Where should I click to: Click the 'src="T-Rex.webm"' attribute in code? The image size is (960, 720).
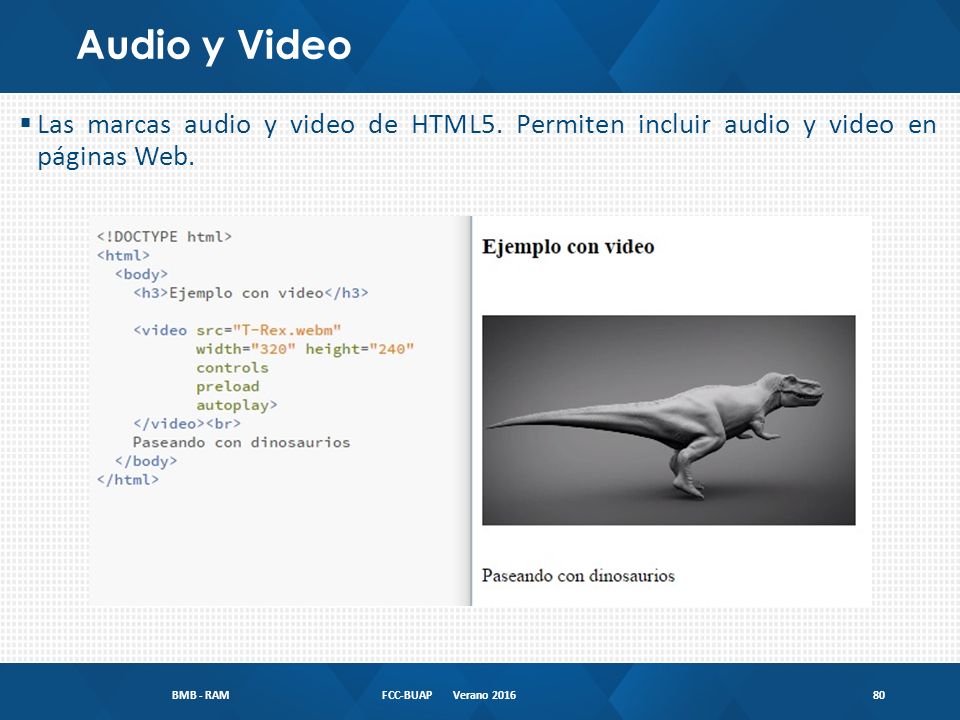coord(269,331)
